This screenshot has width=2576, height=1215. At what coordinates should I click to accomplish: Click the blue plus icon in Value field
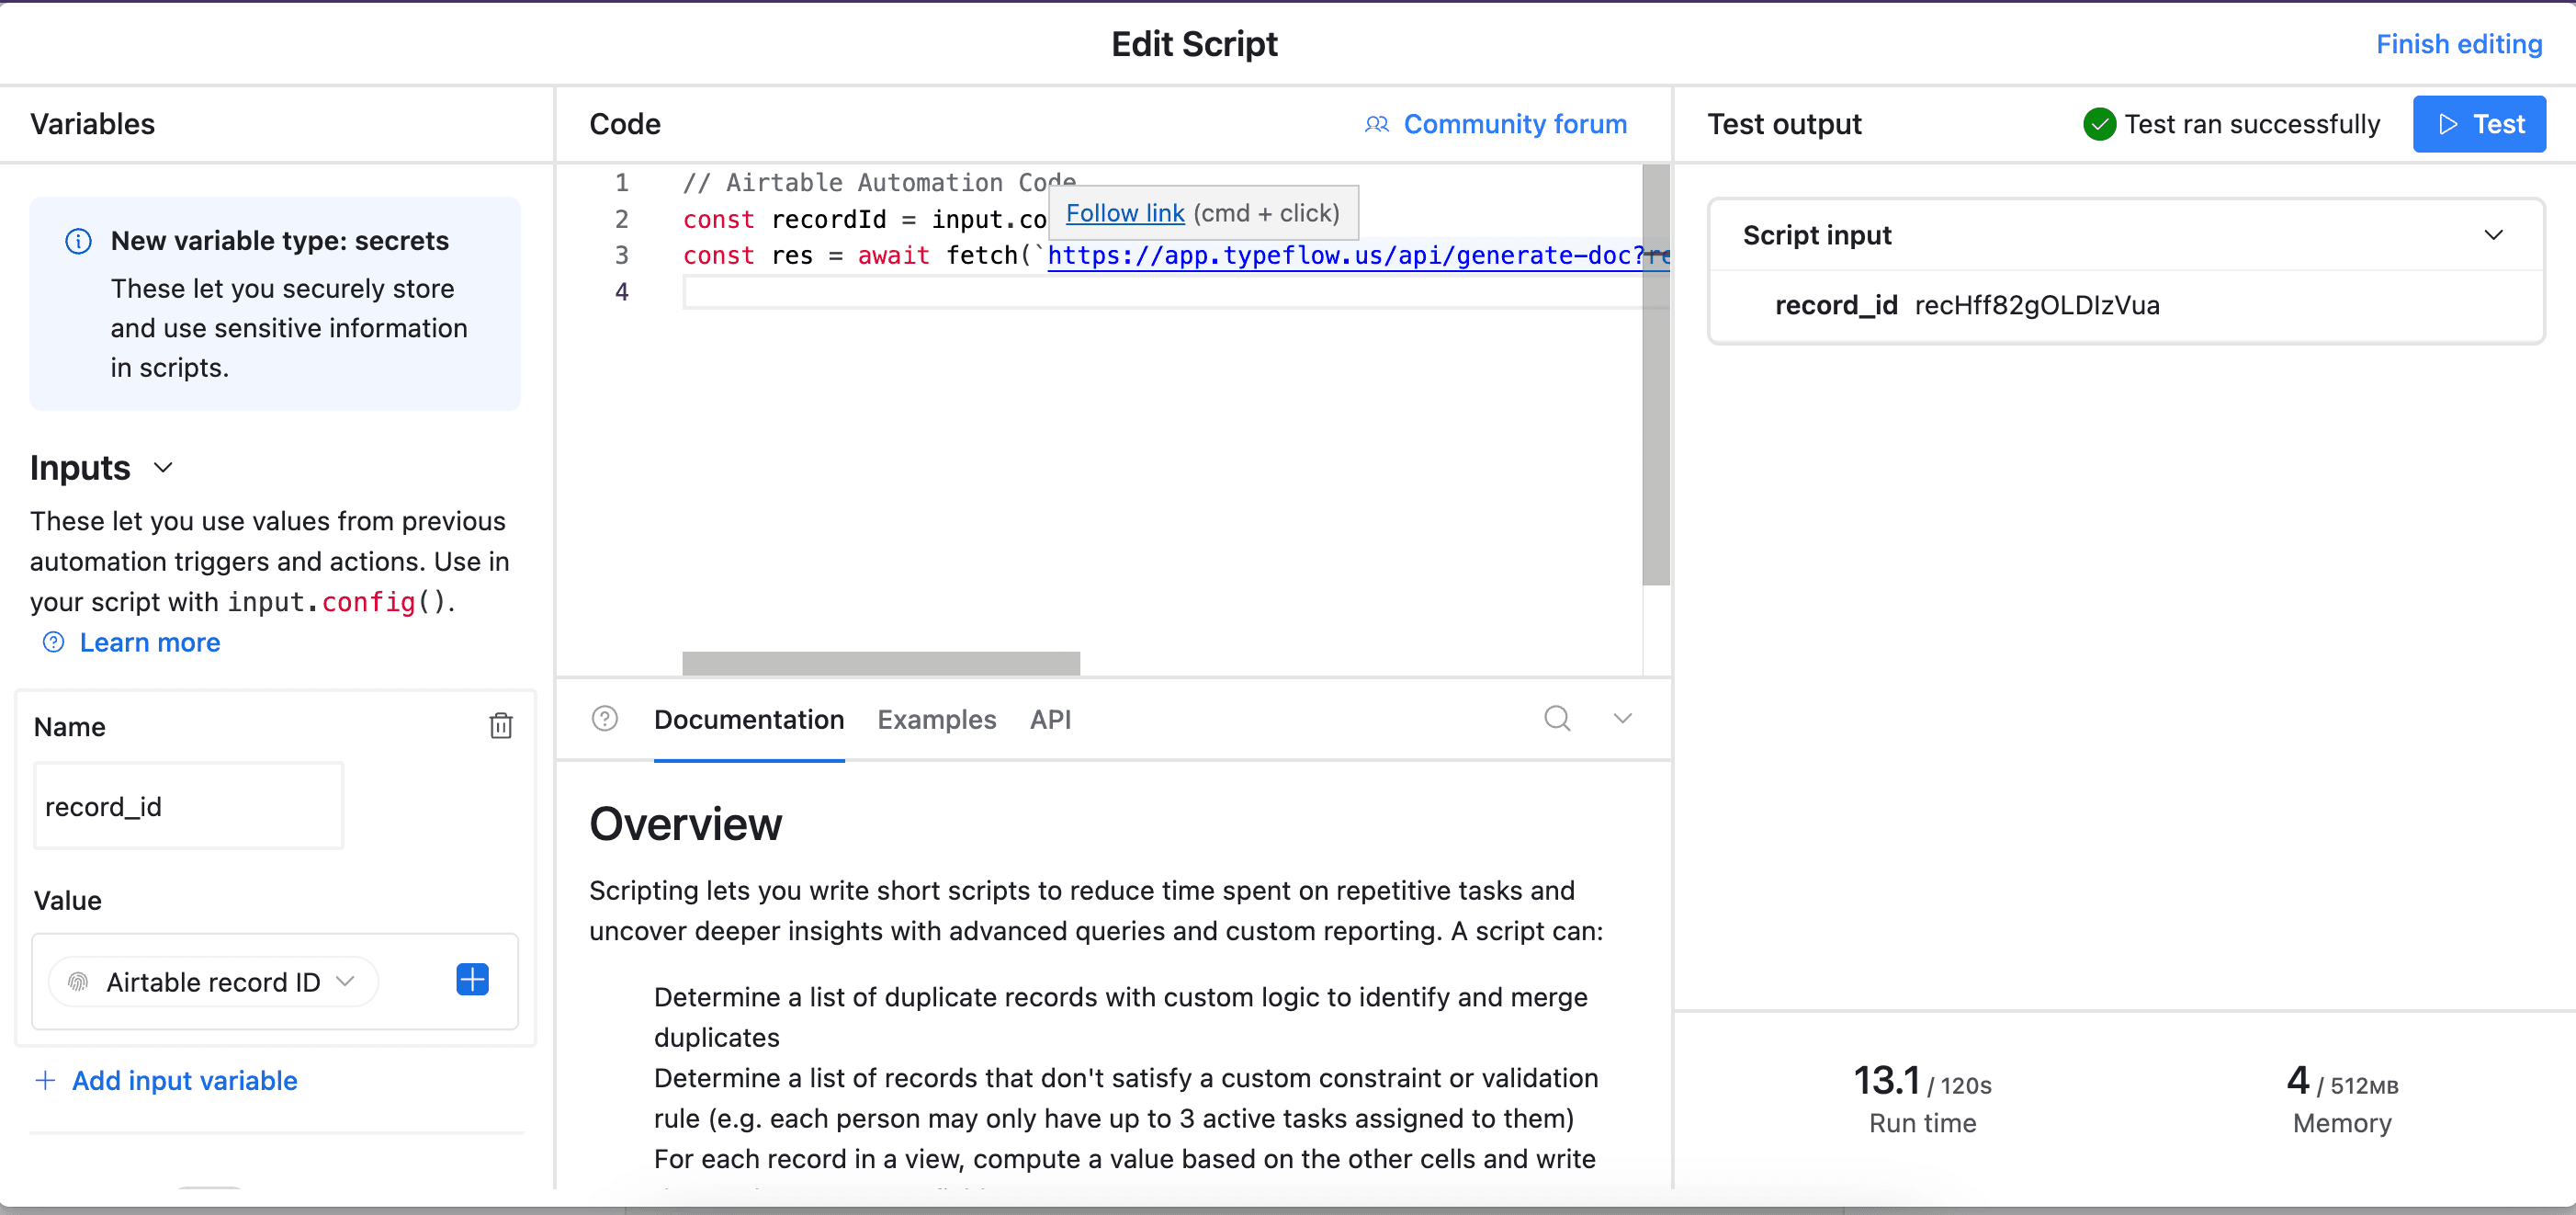pyautogui.click(x=472, y=979)
